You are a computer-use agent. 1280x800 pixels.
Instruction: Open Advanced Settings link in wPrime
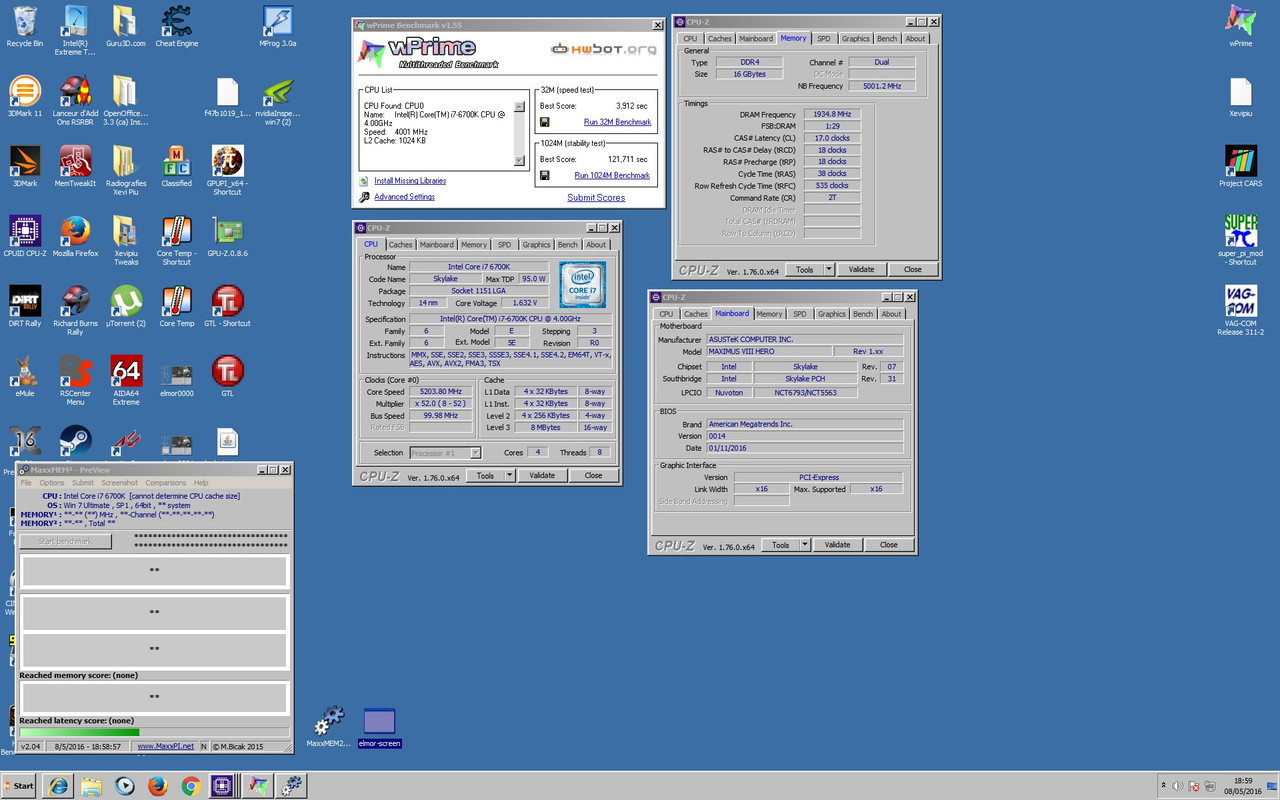click(404, 197)
